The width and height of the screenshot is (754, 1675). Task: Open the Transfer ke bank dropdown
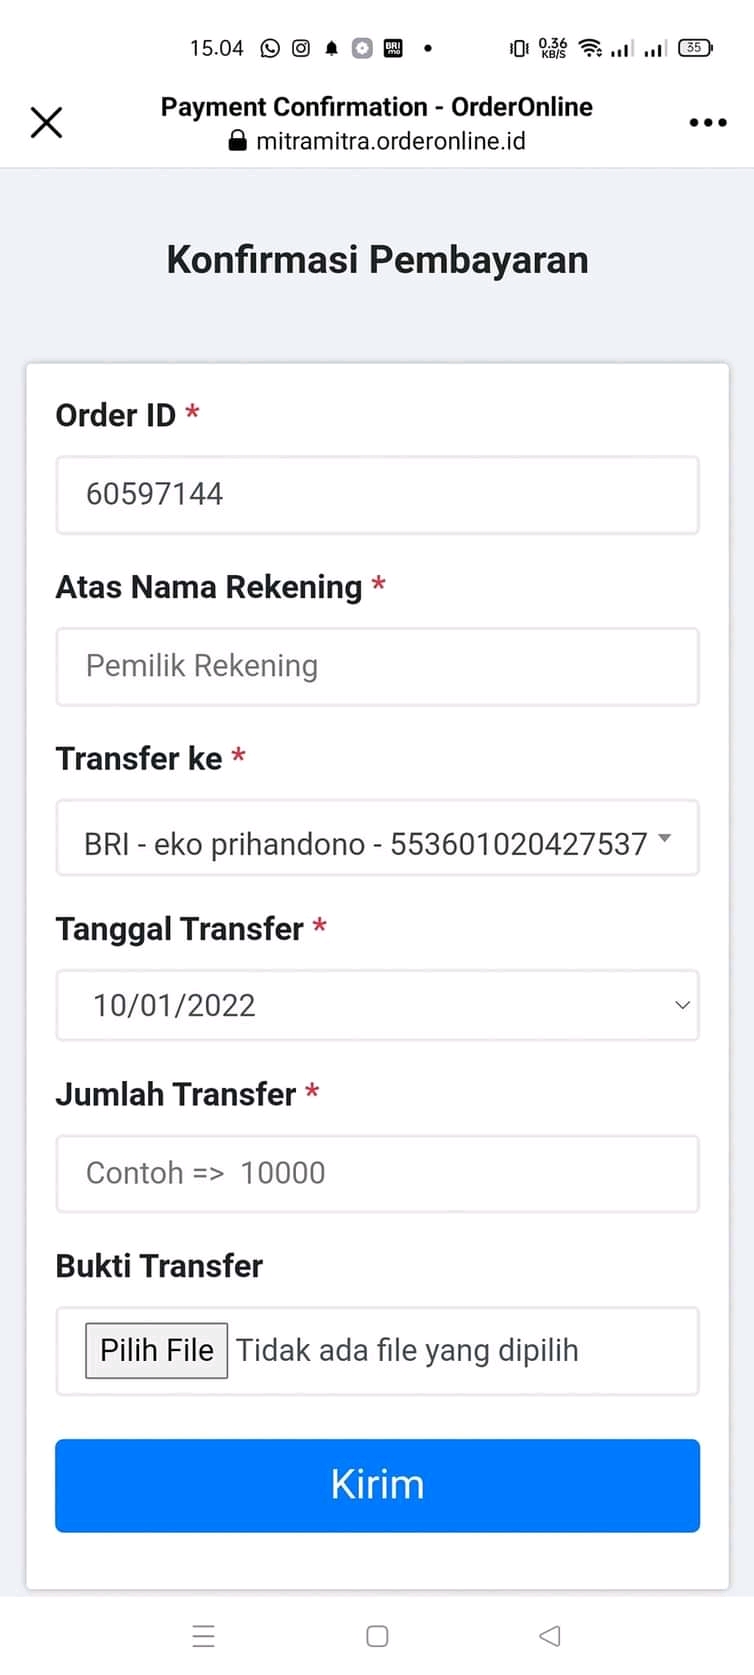[366, 842]
